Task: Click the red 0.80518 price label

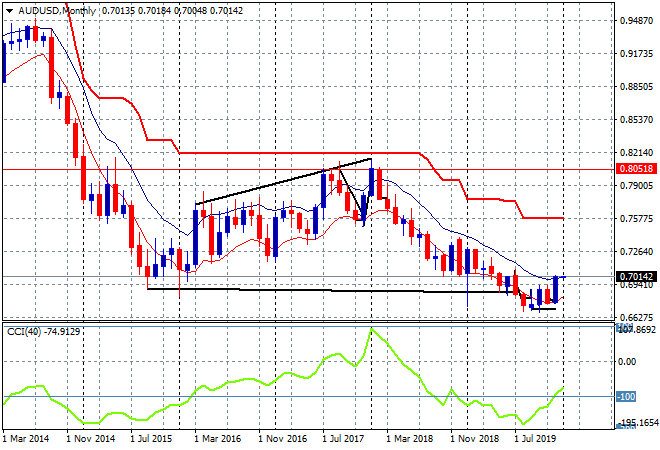Action: [x=636, y=169]
